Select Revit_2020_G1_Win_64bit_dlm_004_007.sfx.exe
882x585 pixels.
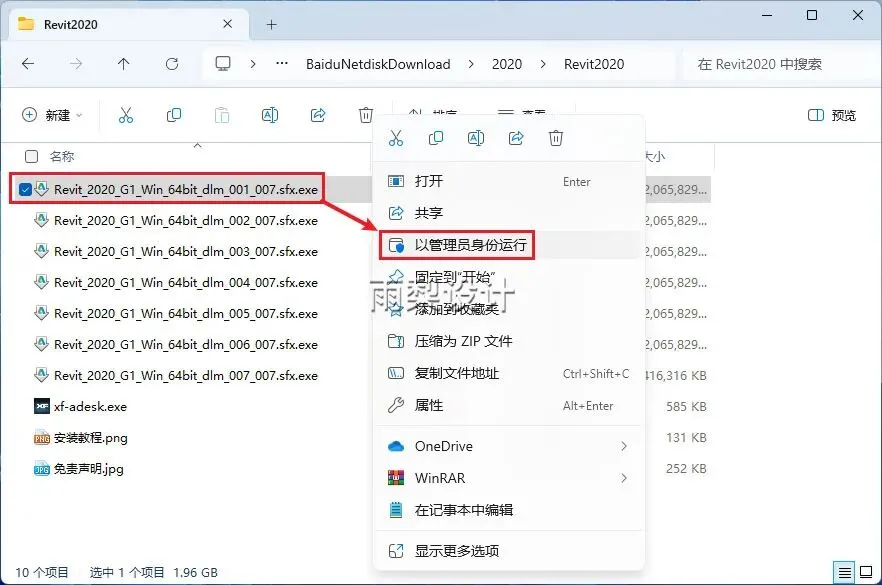[x=186, y=282]
